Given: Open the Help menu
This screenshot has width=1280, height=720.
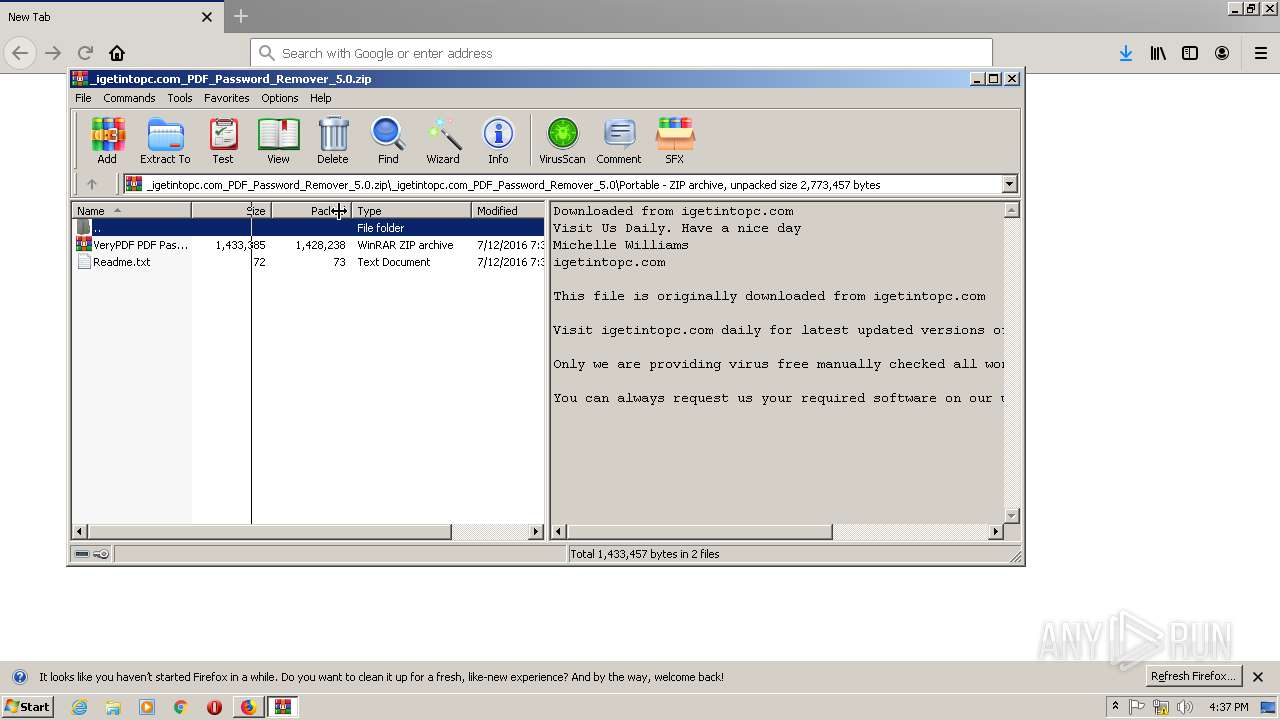Looking at the screenshot, I should 320,98.
